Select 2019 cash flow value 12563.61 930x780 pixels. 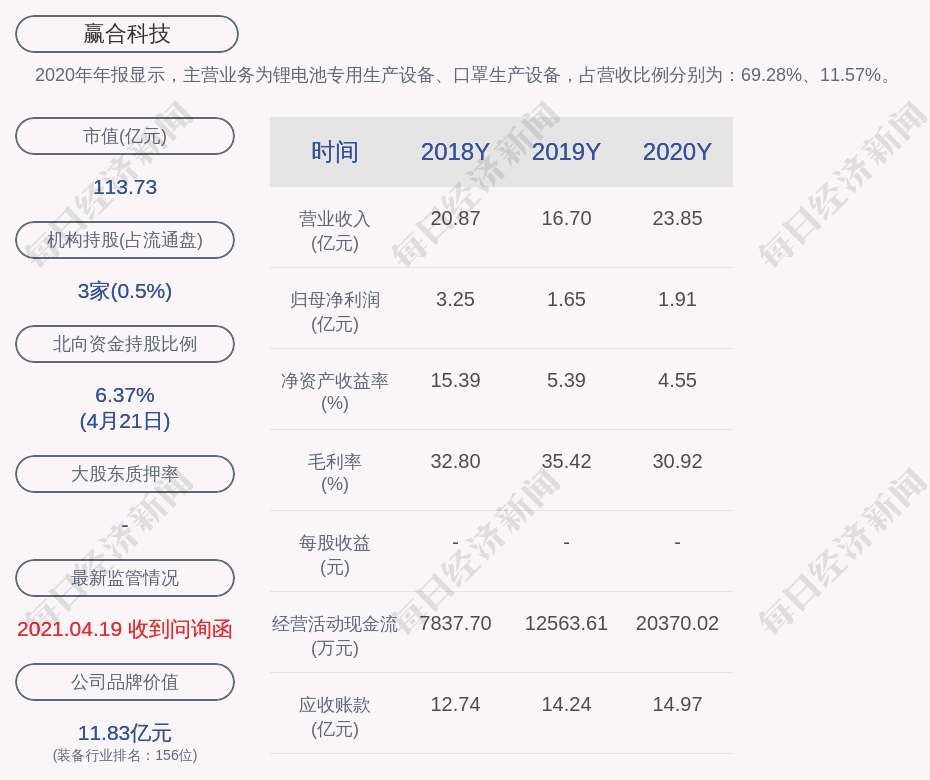(x=566, y=623)
